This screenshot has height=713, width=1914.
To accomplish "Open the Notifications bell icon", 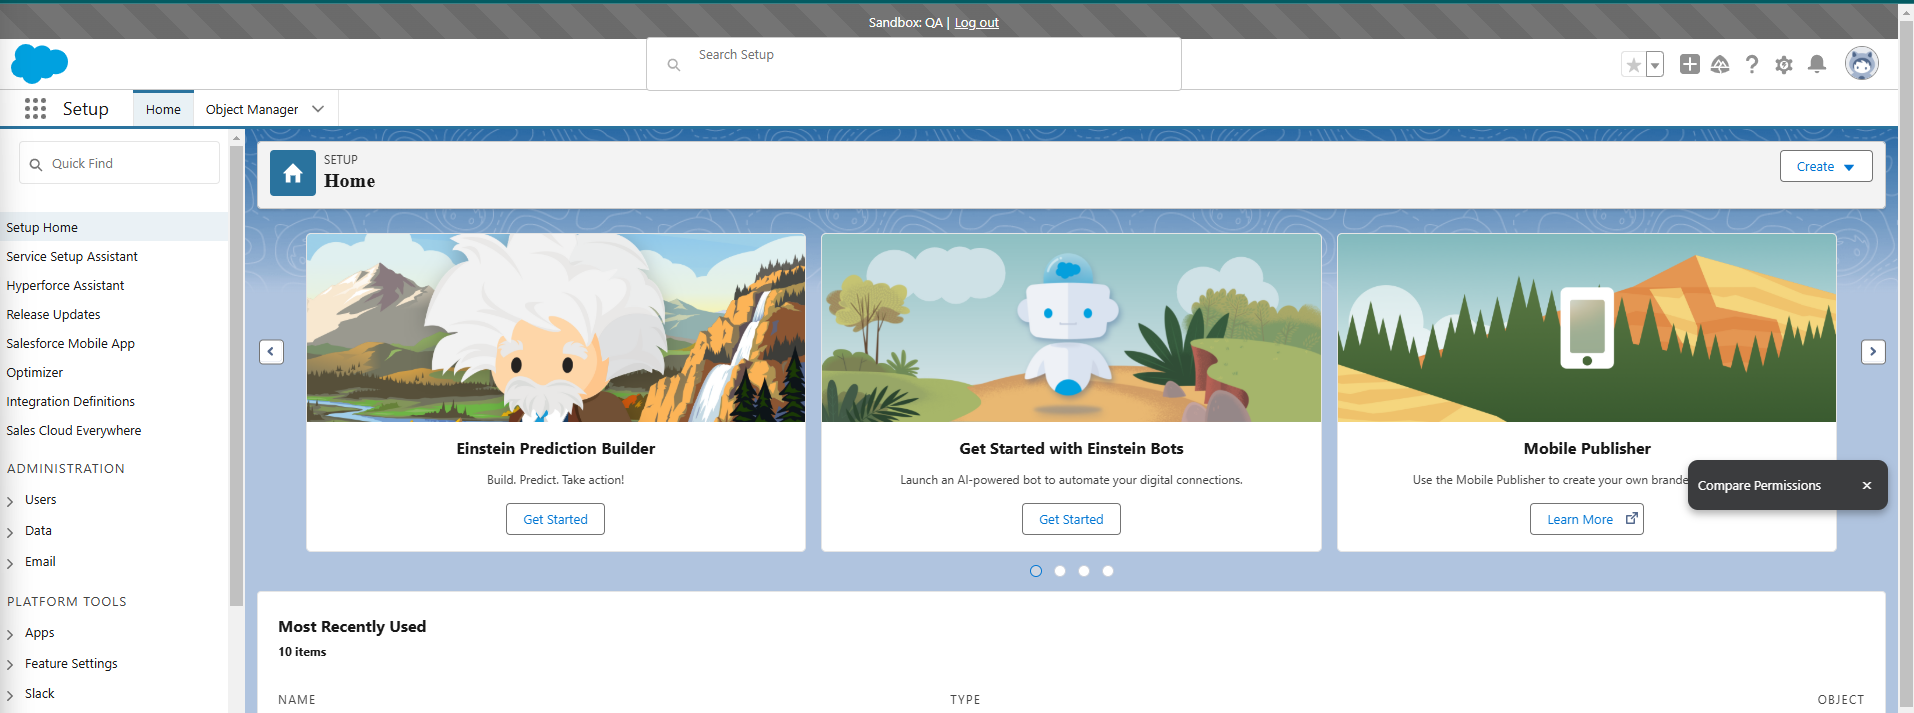I will point(1817,64).
